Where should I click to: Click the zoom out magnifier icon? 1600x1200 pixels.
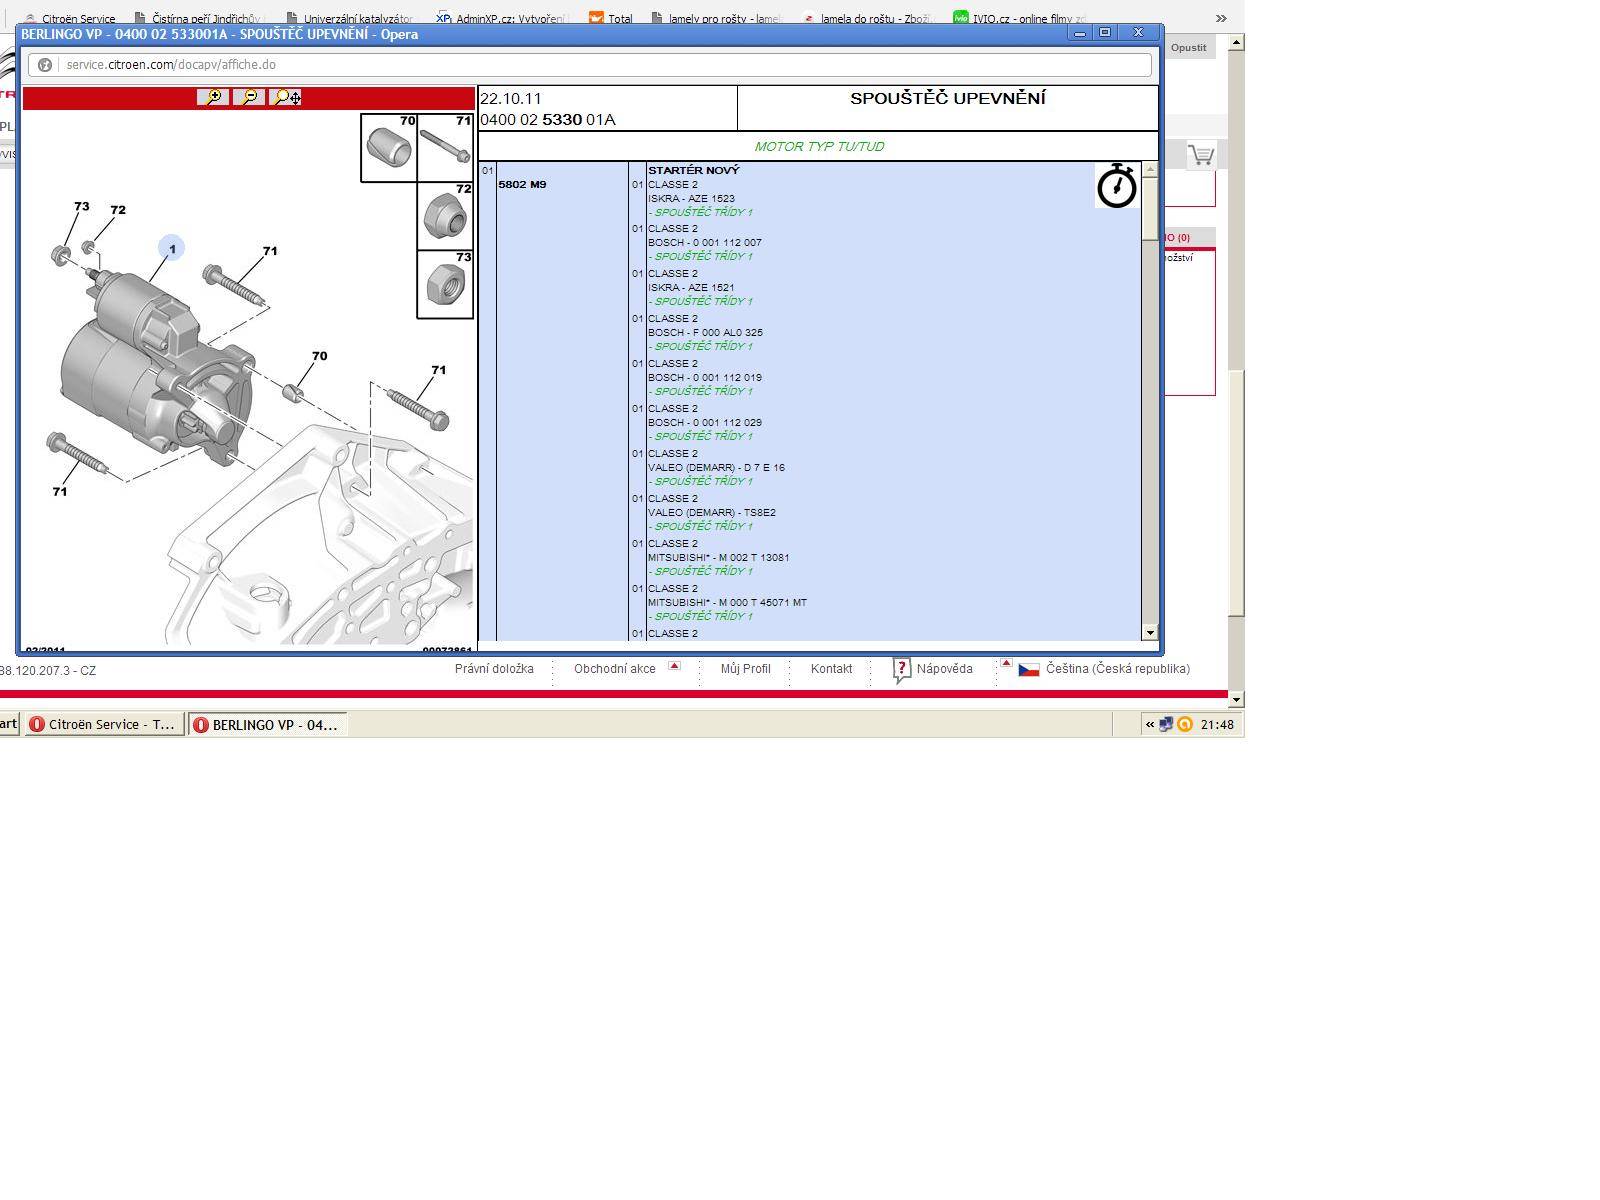click(249, 97)
